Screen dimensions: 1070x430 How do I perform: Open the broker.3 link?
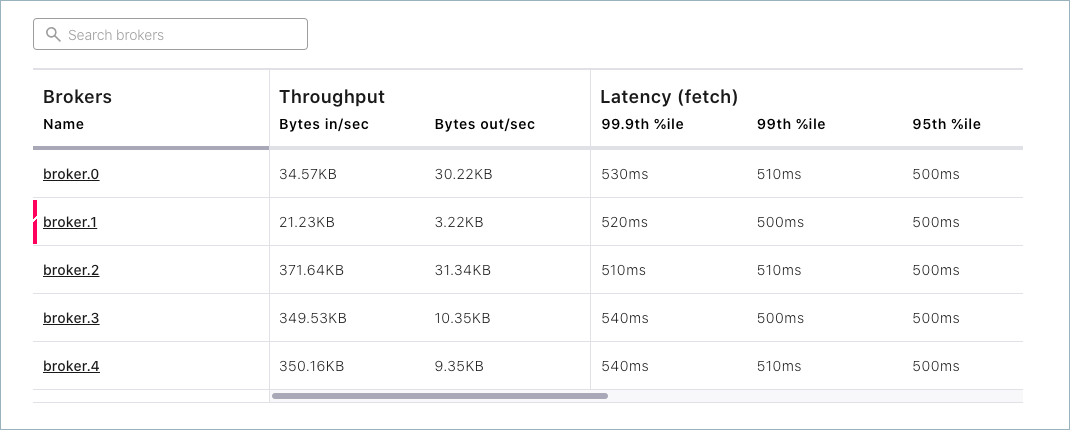click(71, 318)
